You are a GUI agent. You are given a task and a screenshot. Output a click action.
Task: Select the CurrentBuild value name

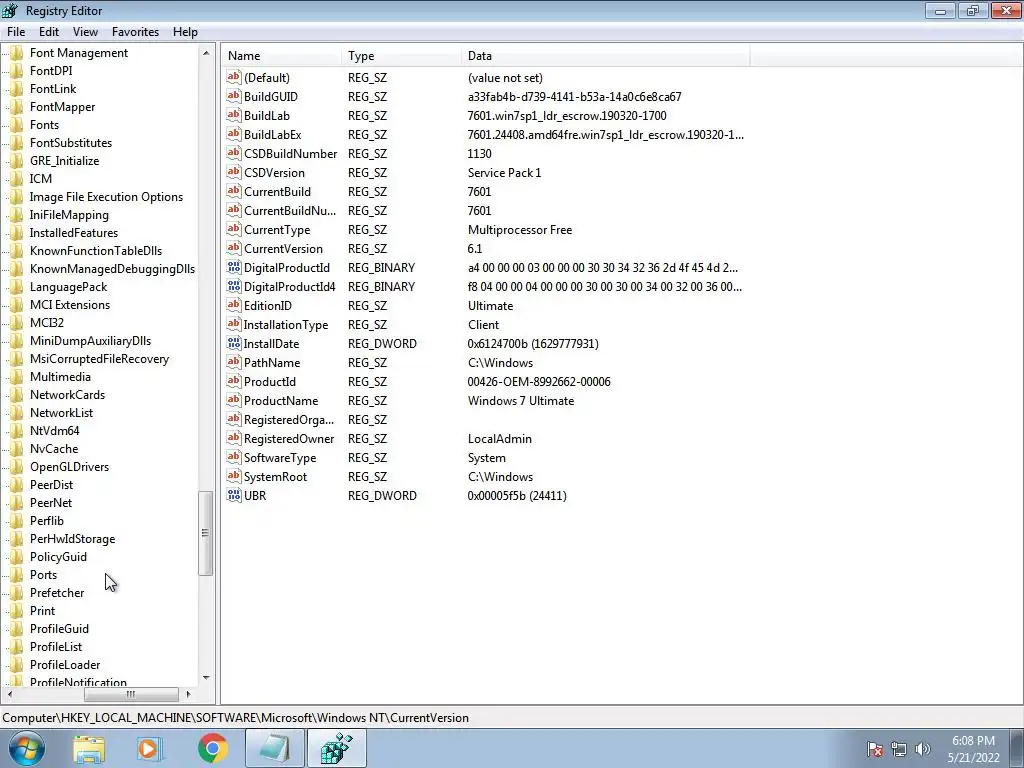[x=277, y=191]
